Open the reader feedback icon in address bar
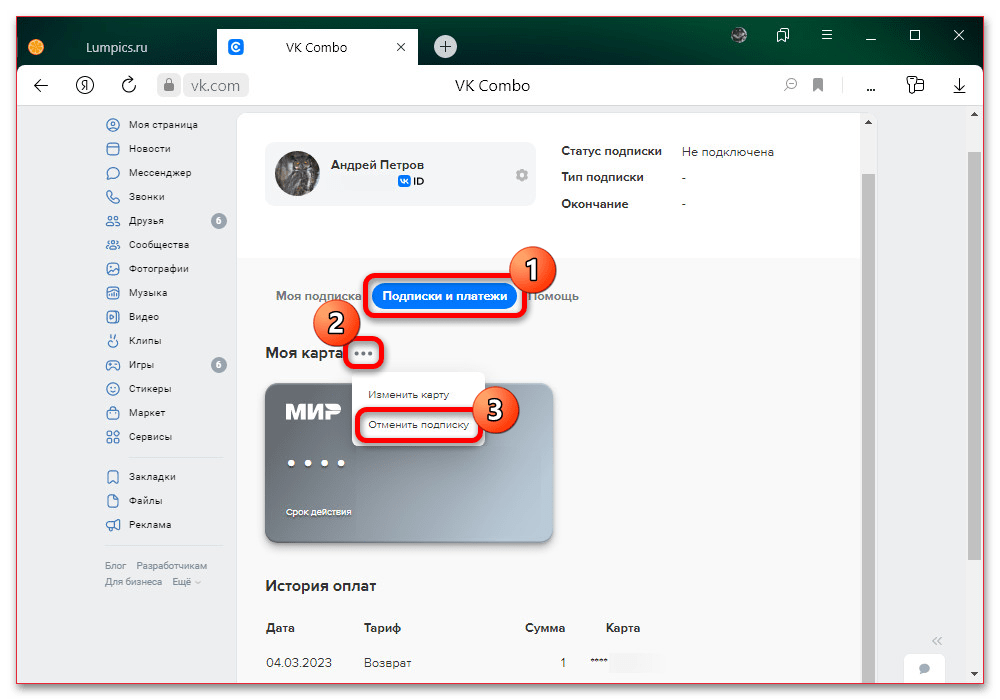Image resolution: width=1000 pixels, height=700 pixels. pyautogui.click(x=791, y=85)
